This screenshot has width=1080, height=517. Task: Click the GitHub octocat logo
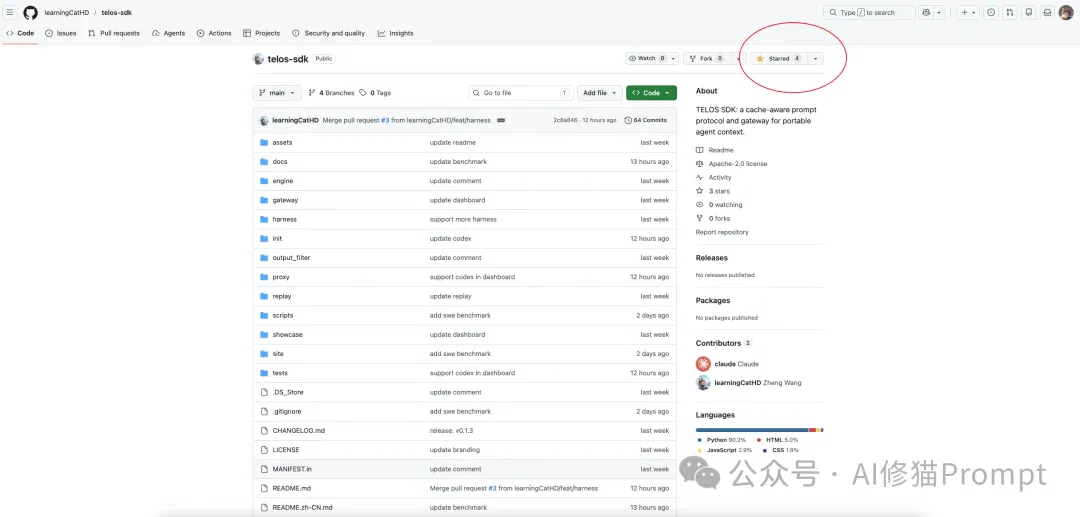(x=30, y=12)
